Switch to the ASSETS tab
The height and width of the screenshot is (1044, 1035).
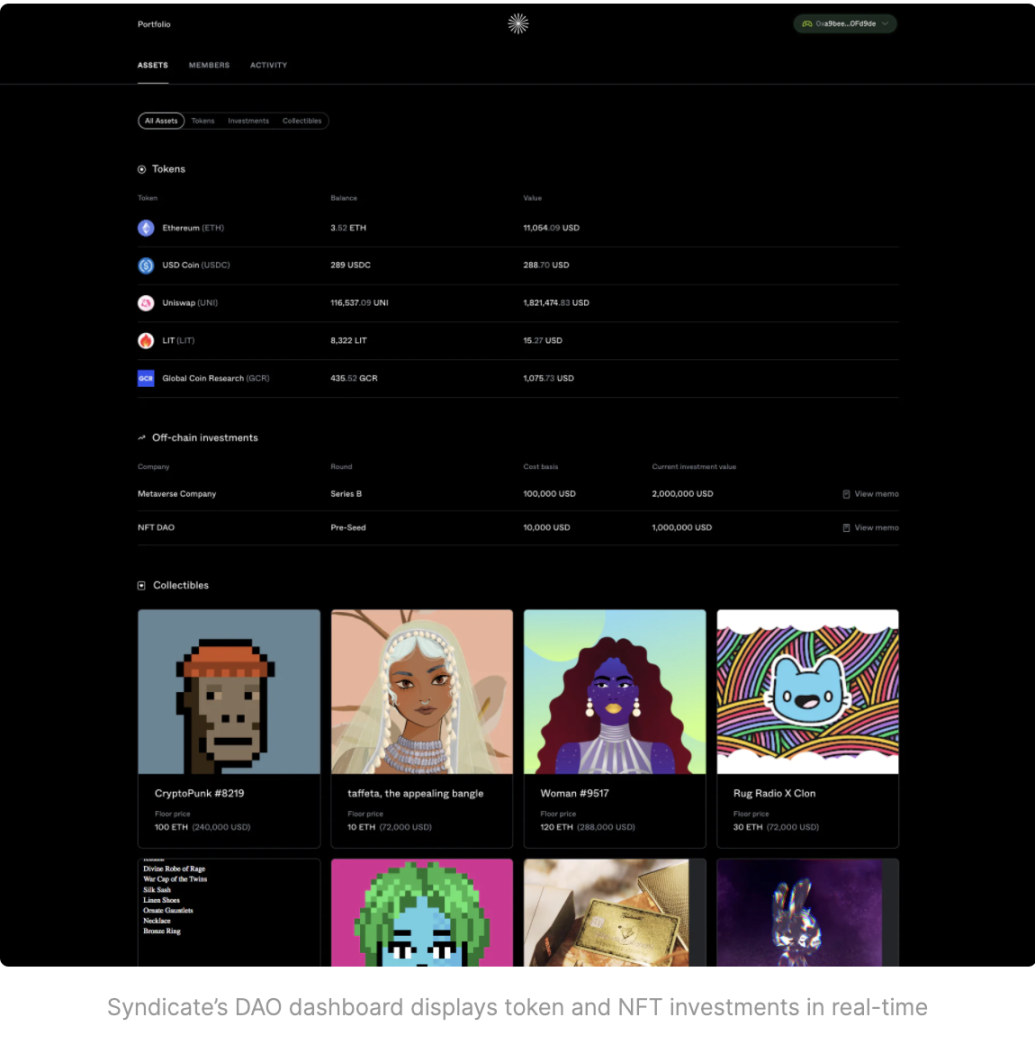(x=153, y=65)
